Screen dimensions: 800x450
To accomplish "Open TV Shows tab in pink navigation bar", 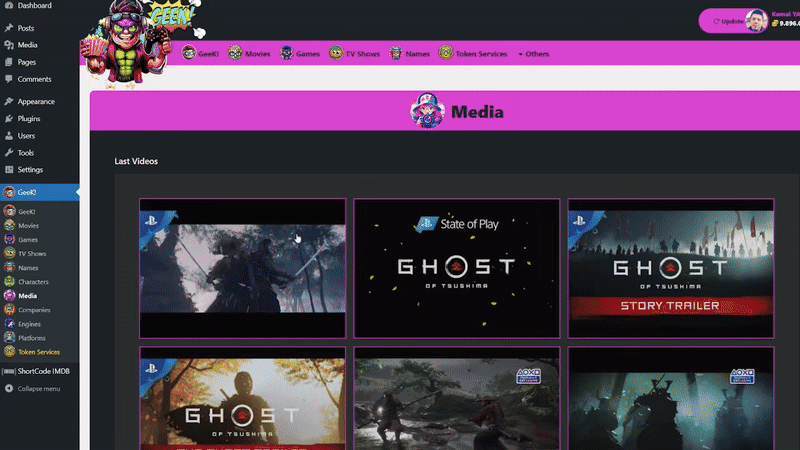I will [354, 53].
